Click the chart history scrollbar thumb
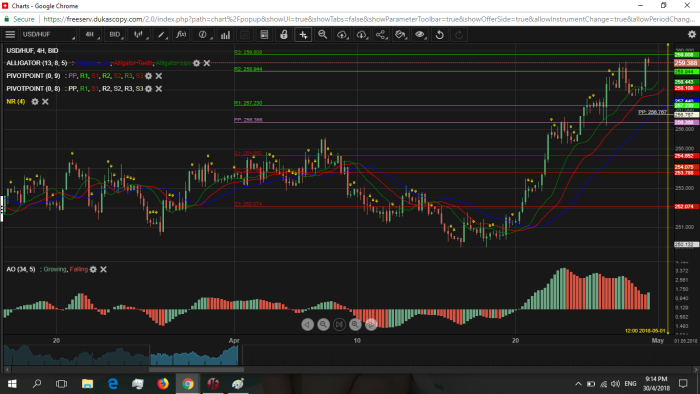The height and width of the screenshot is (394, 700). pyautogui.click(x=196, y=369)
